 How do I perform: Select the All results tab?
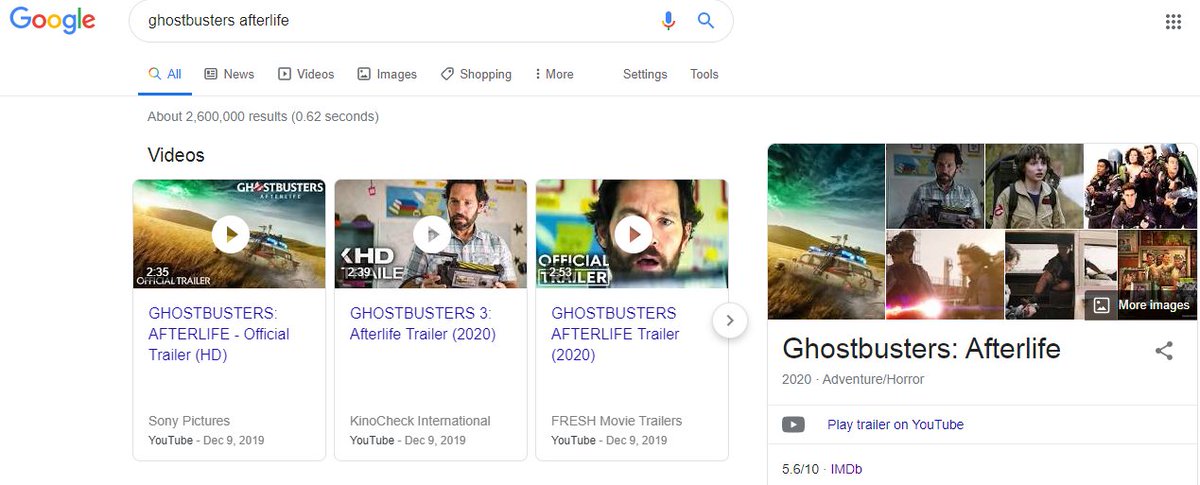[x=165, y=74]
